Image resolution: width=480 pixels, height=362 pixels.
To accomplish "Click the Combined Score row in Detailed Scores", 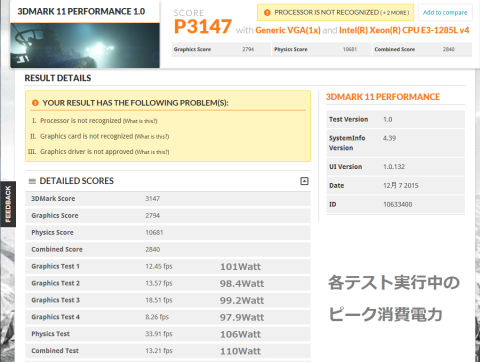I will tap(168, 250).
